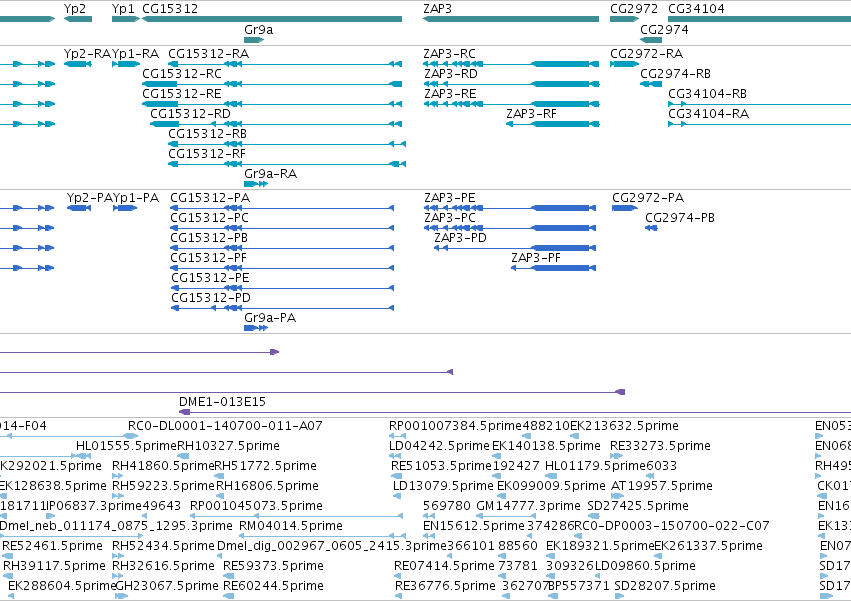Open protein 'ZAP3-PF'

[536, 258]
